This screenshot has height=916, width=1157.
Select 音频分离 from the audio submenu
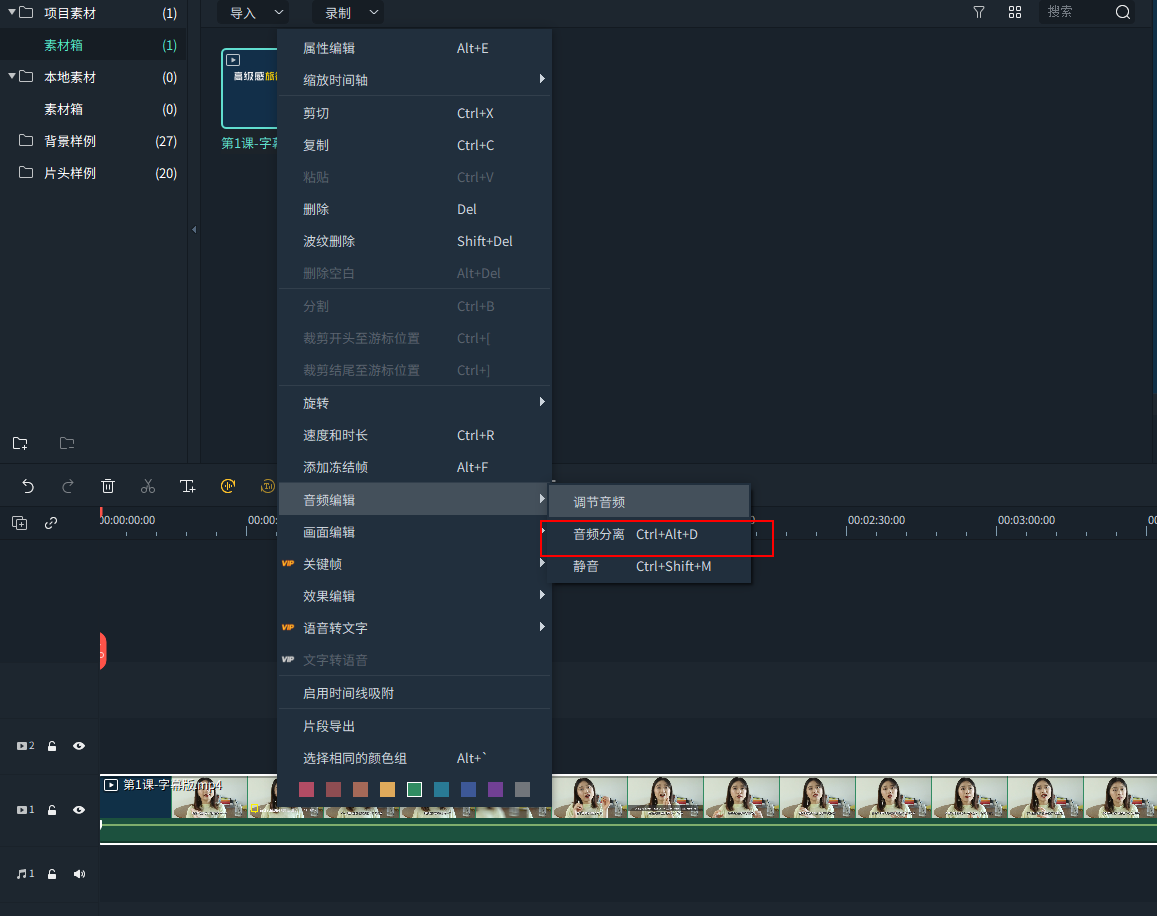[599, 535]
